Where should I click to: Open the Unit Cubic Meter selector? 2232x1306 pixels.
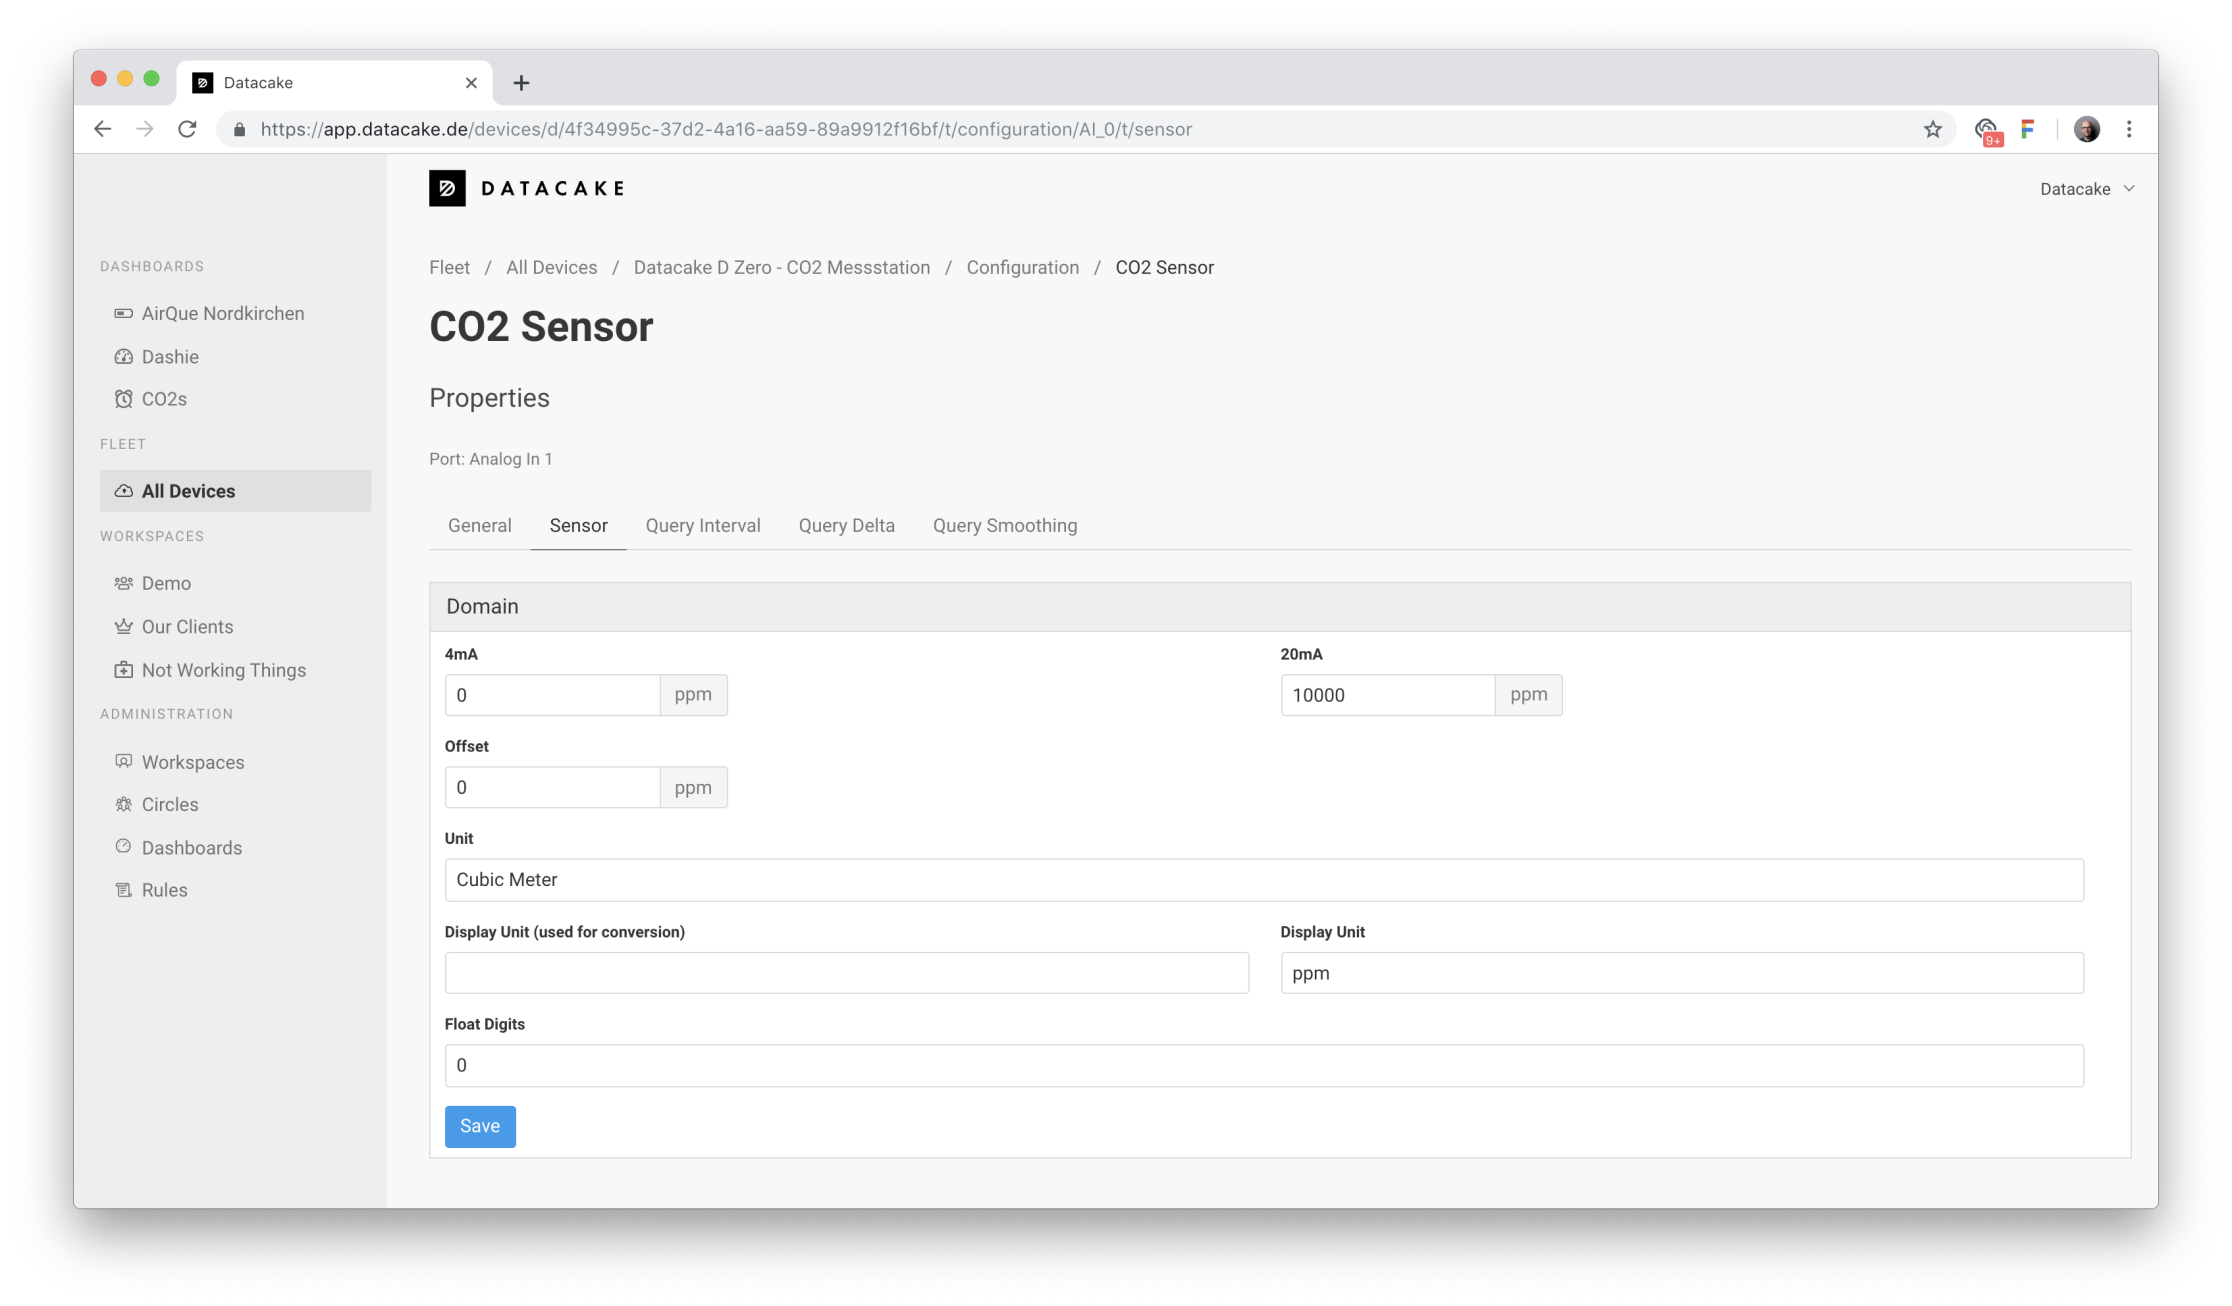[x=1263, y=880]
